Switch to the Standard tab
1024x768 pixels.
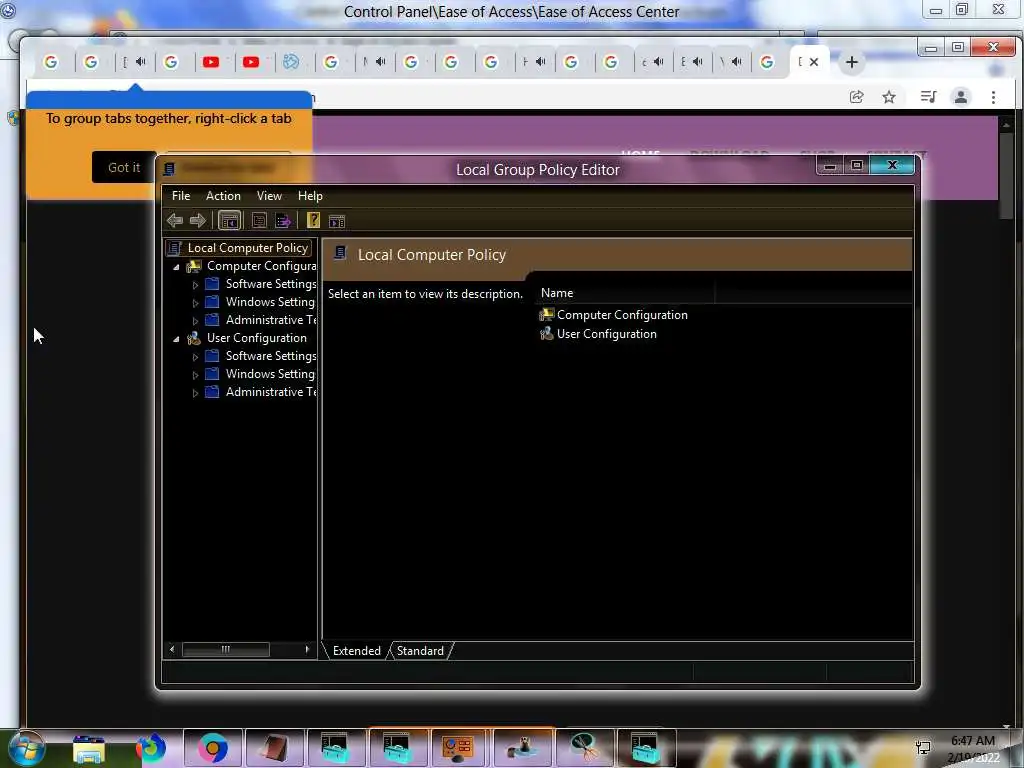tap(420, 651)
